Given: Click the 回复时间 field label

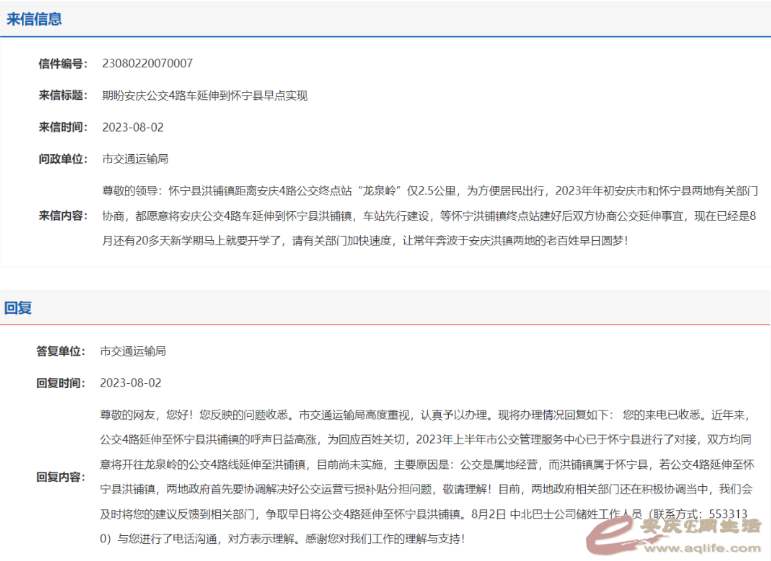Looking at the screenshot, I should coord(61,383).
